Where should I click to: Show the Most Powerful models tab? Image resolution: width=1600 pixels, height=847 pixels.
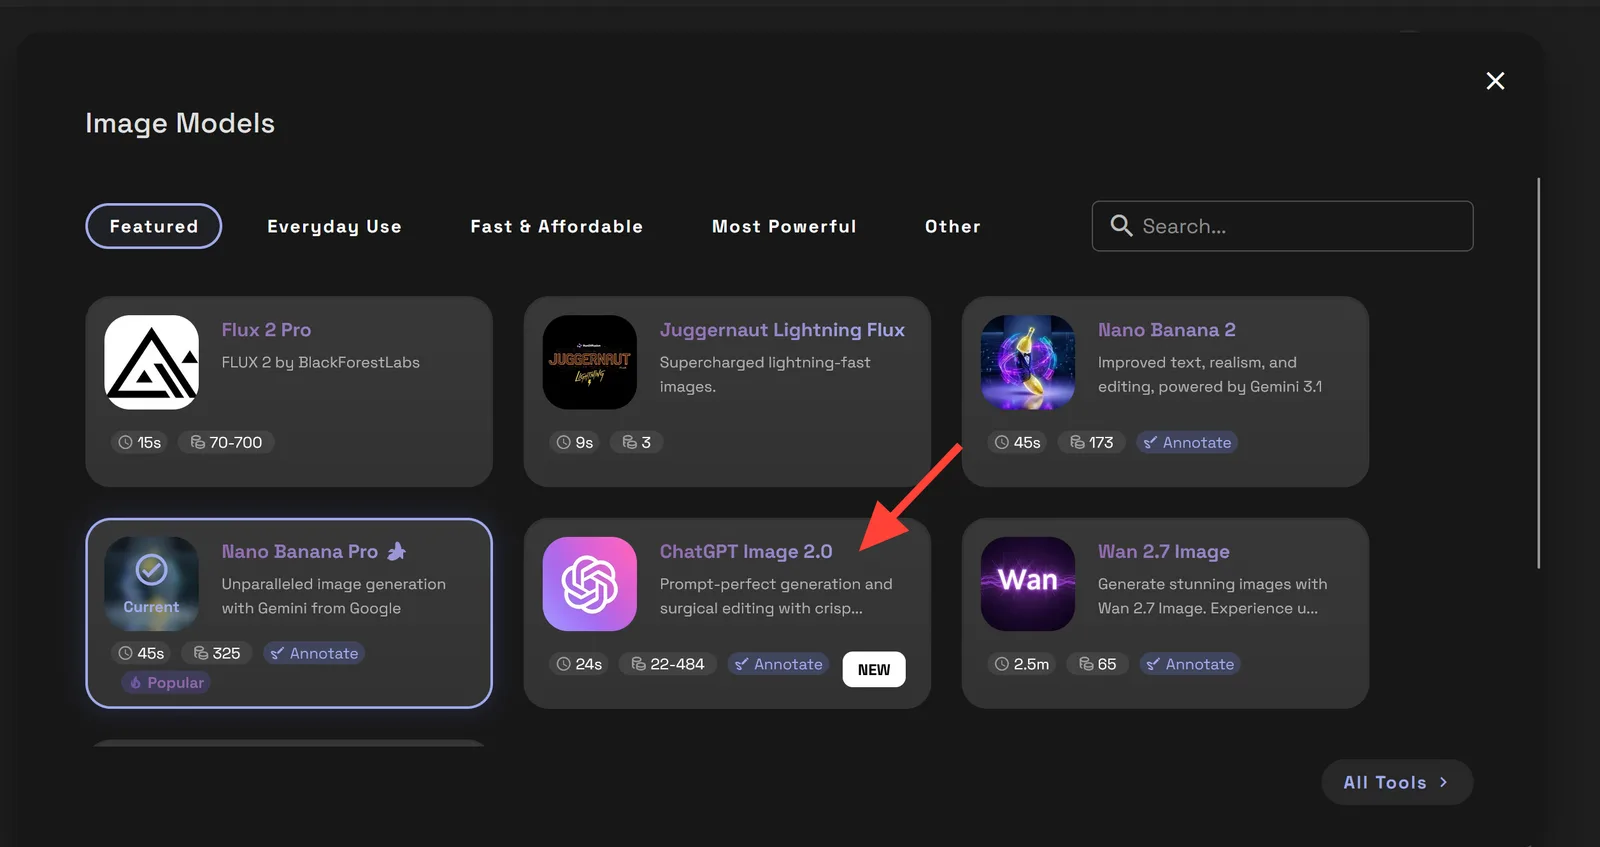point(784,226)
